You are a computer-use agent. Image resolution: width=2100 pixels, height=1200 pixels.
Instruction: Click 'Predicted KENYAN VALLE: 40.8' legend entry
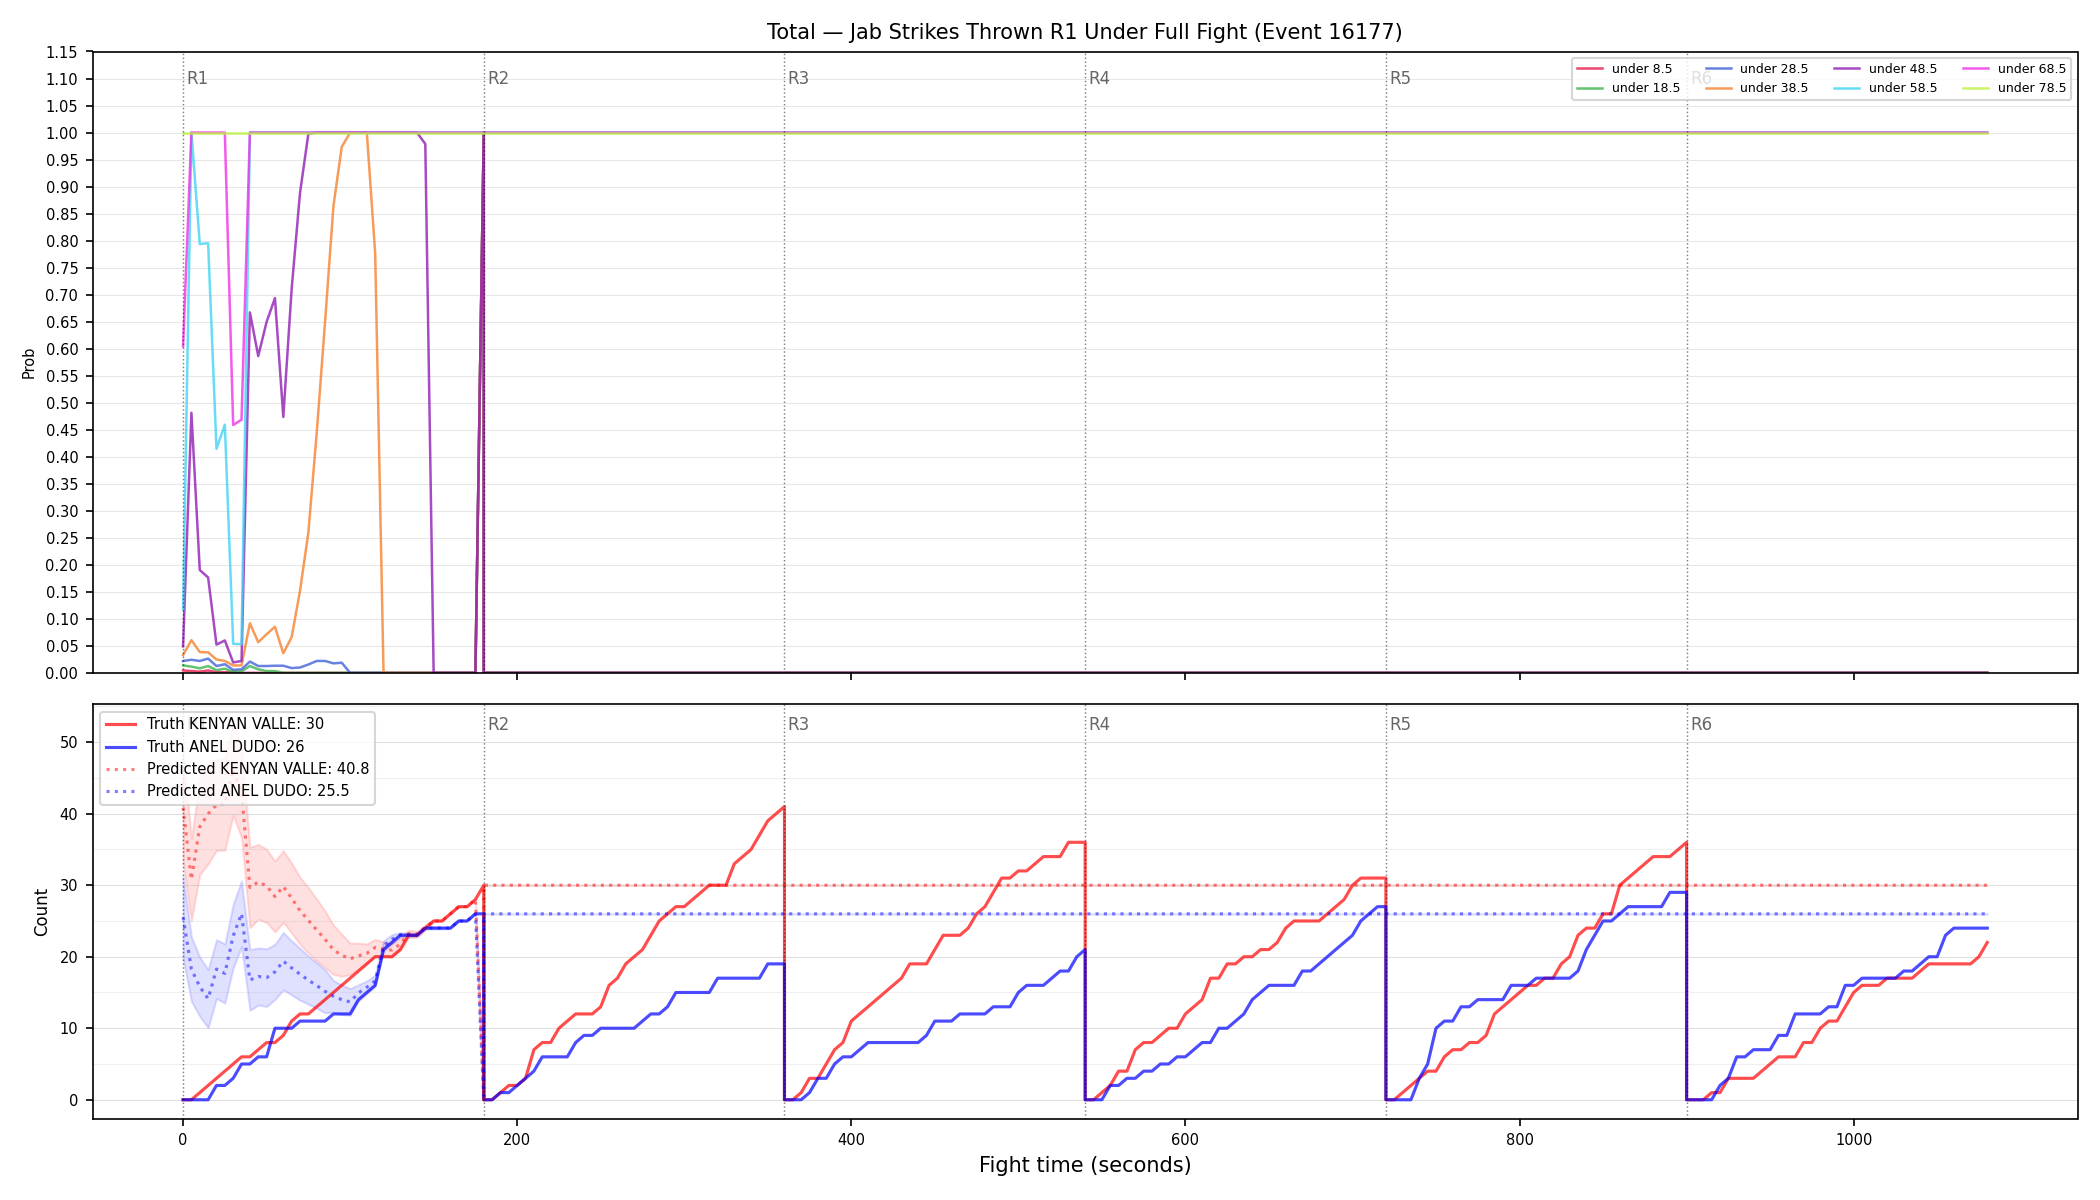(x=237, y=769)
